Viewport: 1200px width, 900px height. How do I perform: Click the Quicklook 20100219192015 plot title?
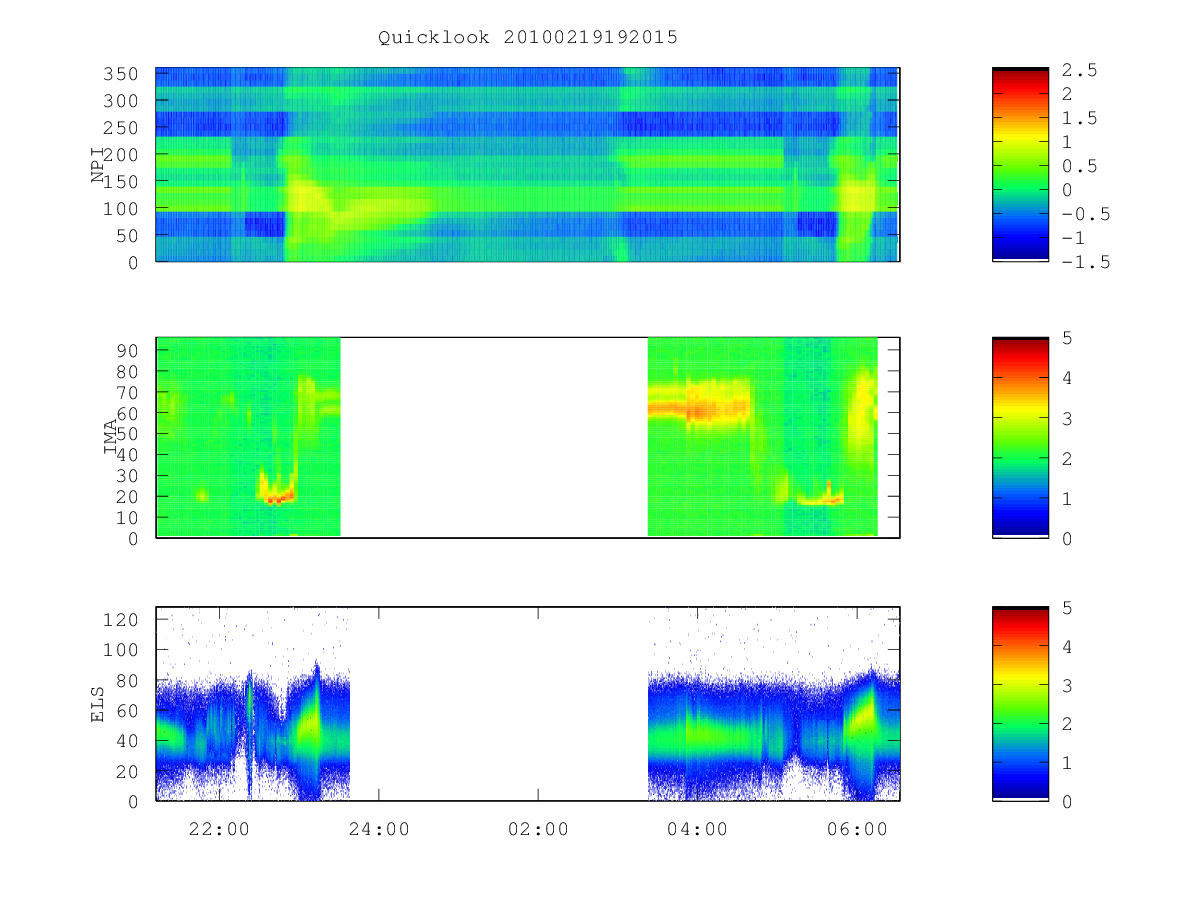point(528,37)
